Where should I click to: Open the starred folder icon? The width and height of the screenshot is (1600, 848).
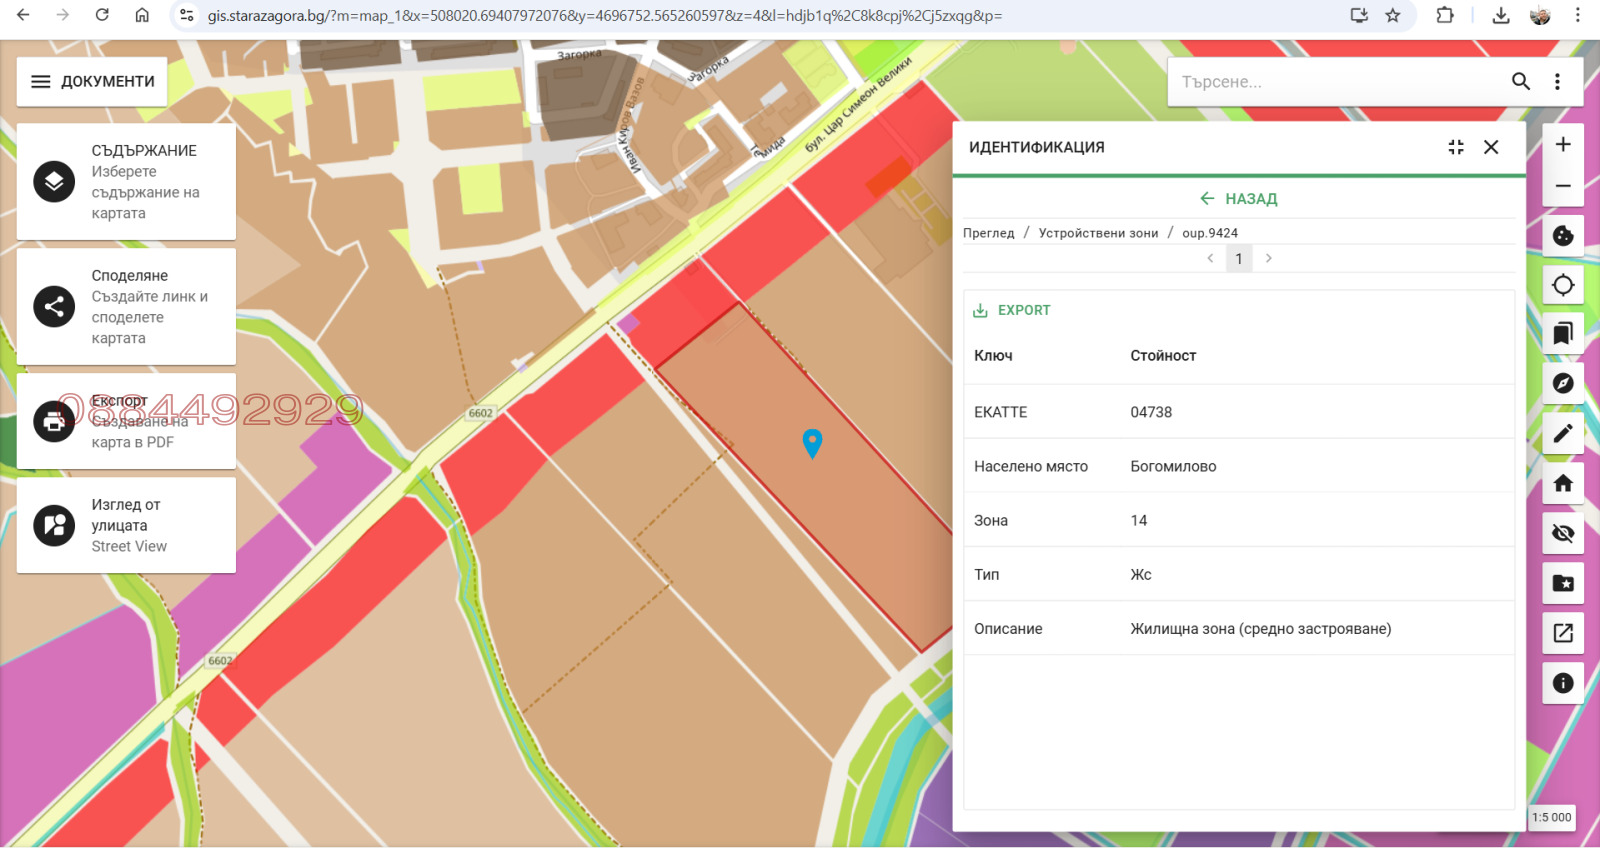pos(1563,583)
